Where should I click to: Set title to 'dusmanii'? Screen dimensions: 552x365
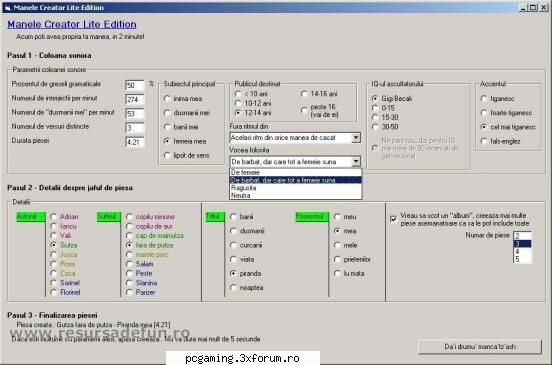[233, 231]
